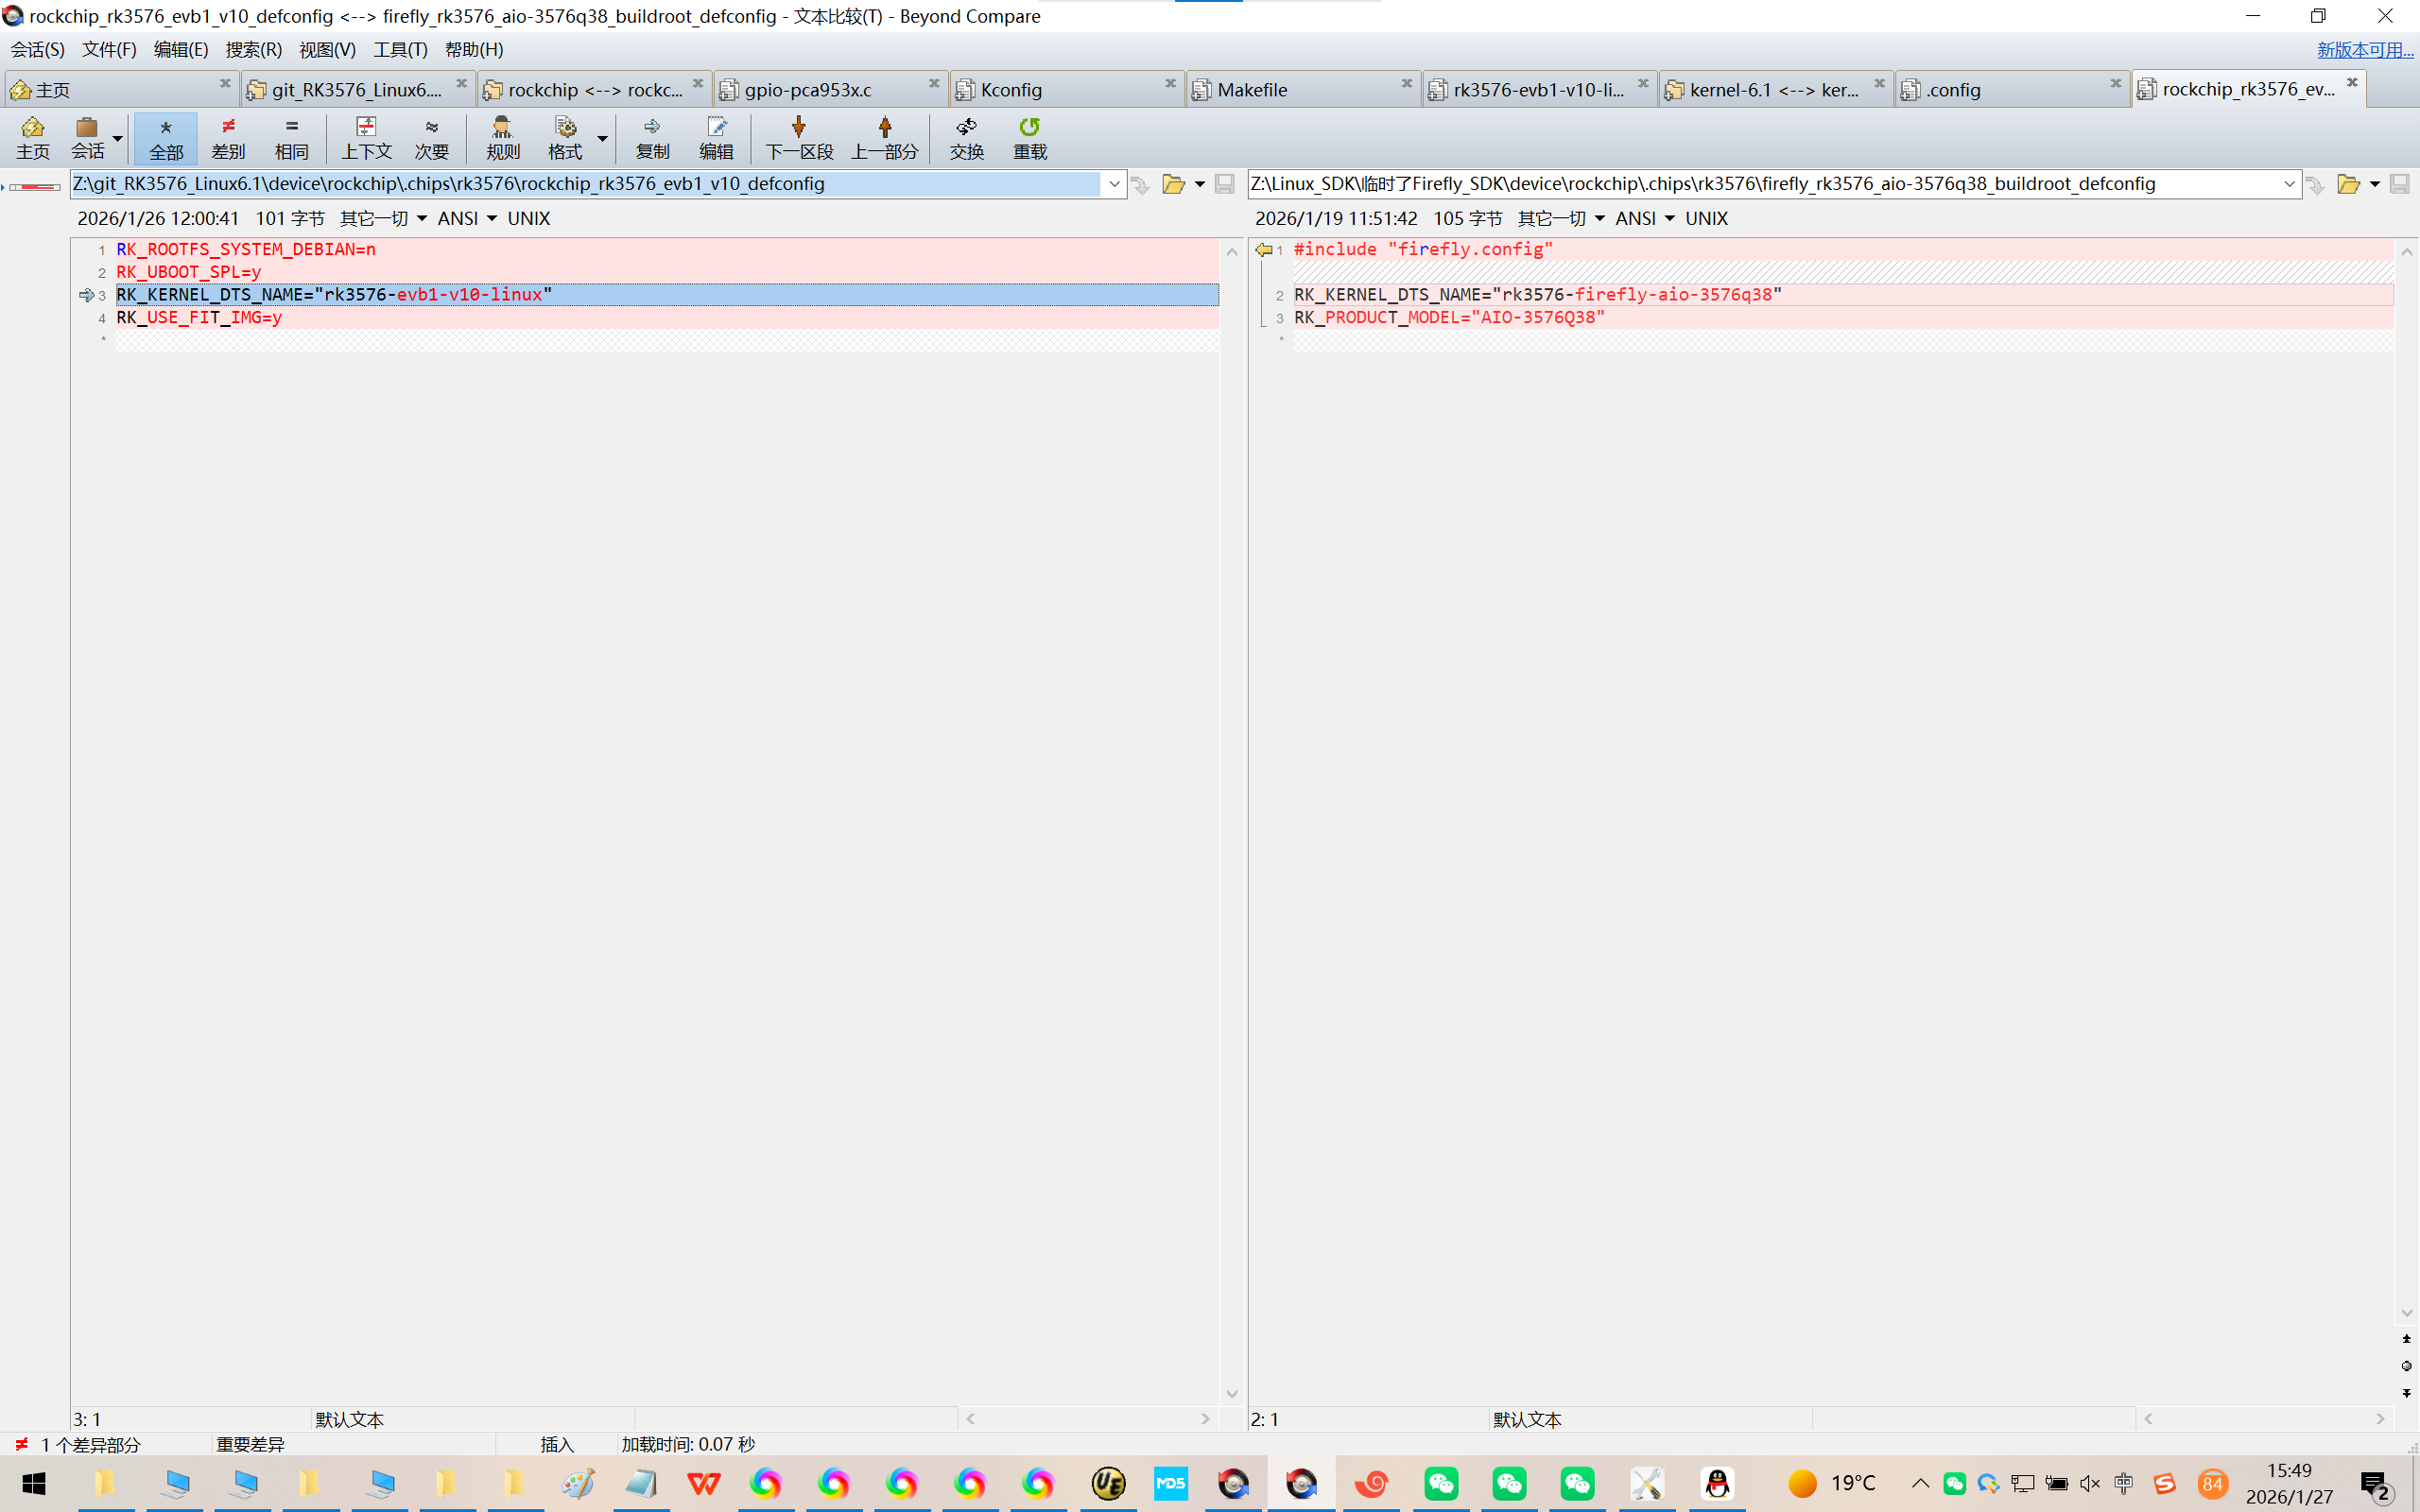Open left pane ANSI encoding dropdown
This screenshot has height=1512, width=2420.
click(468, 218)
